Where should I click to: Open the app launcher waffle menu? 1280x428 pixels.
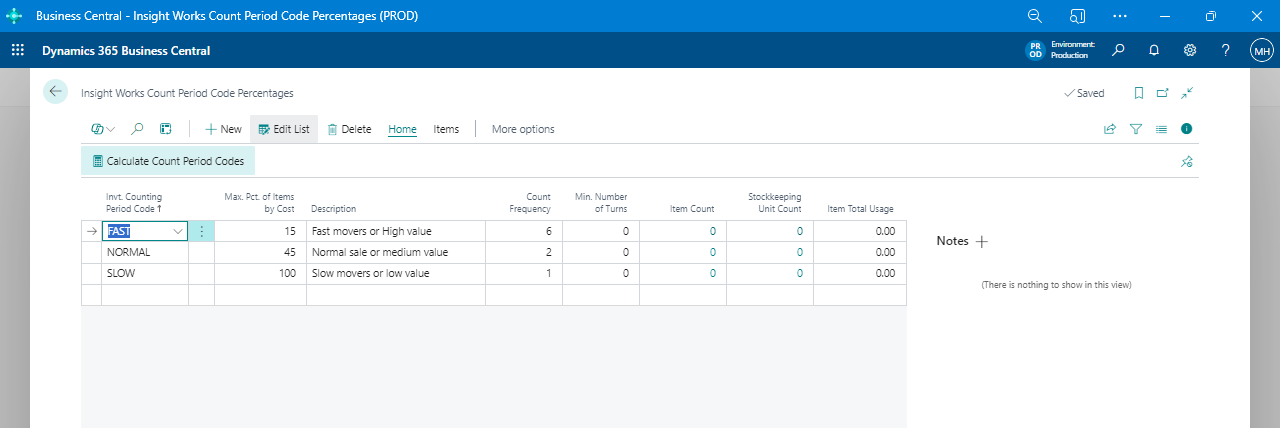(x=17, y=50)
